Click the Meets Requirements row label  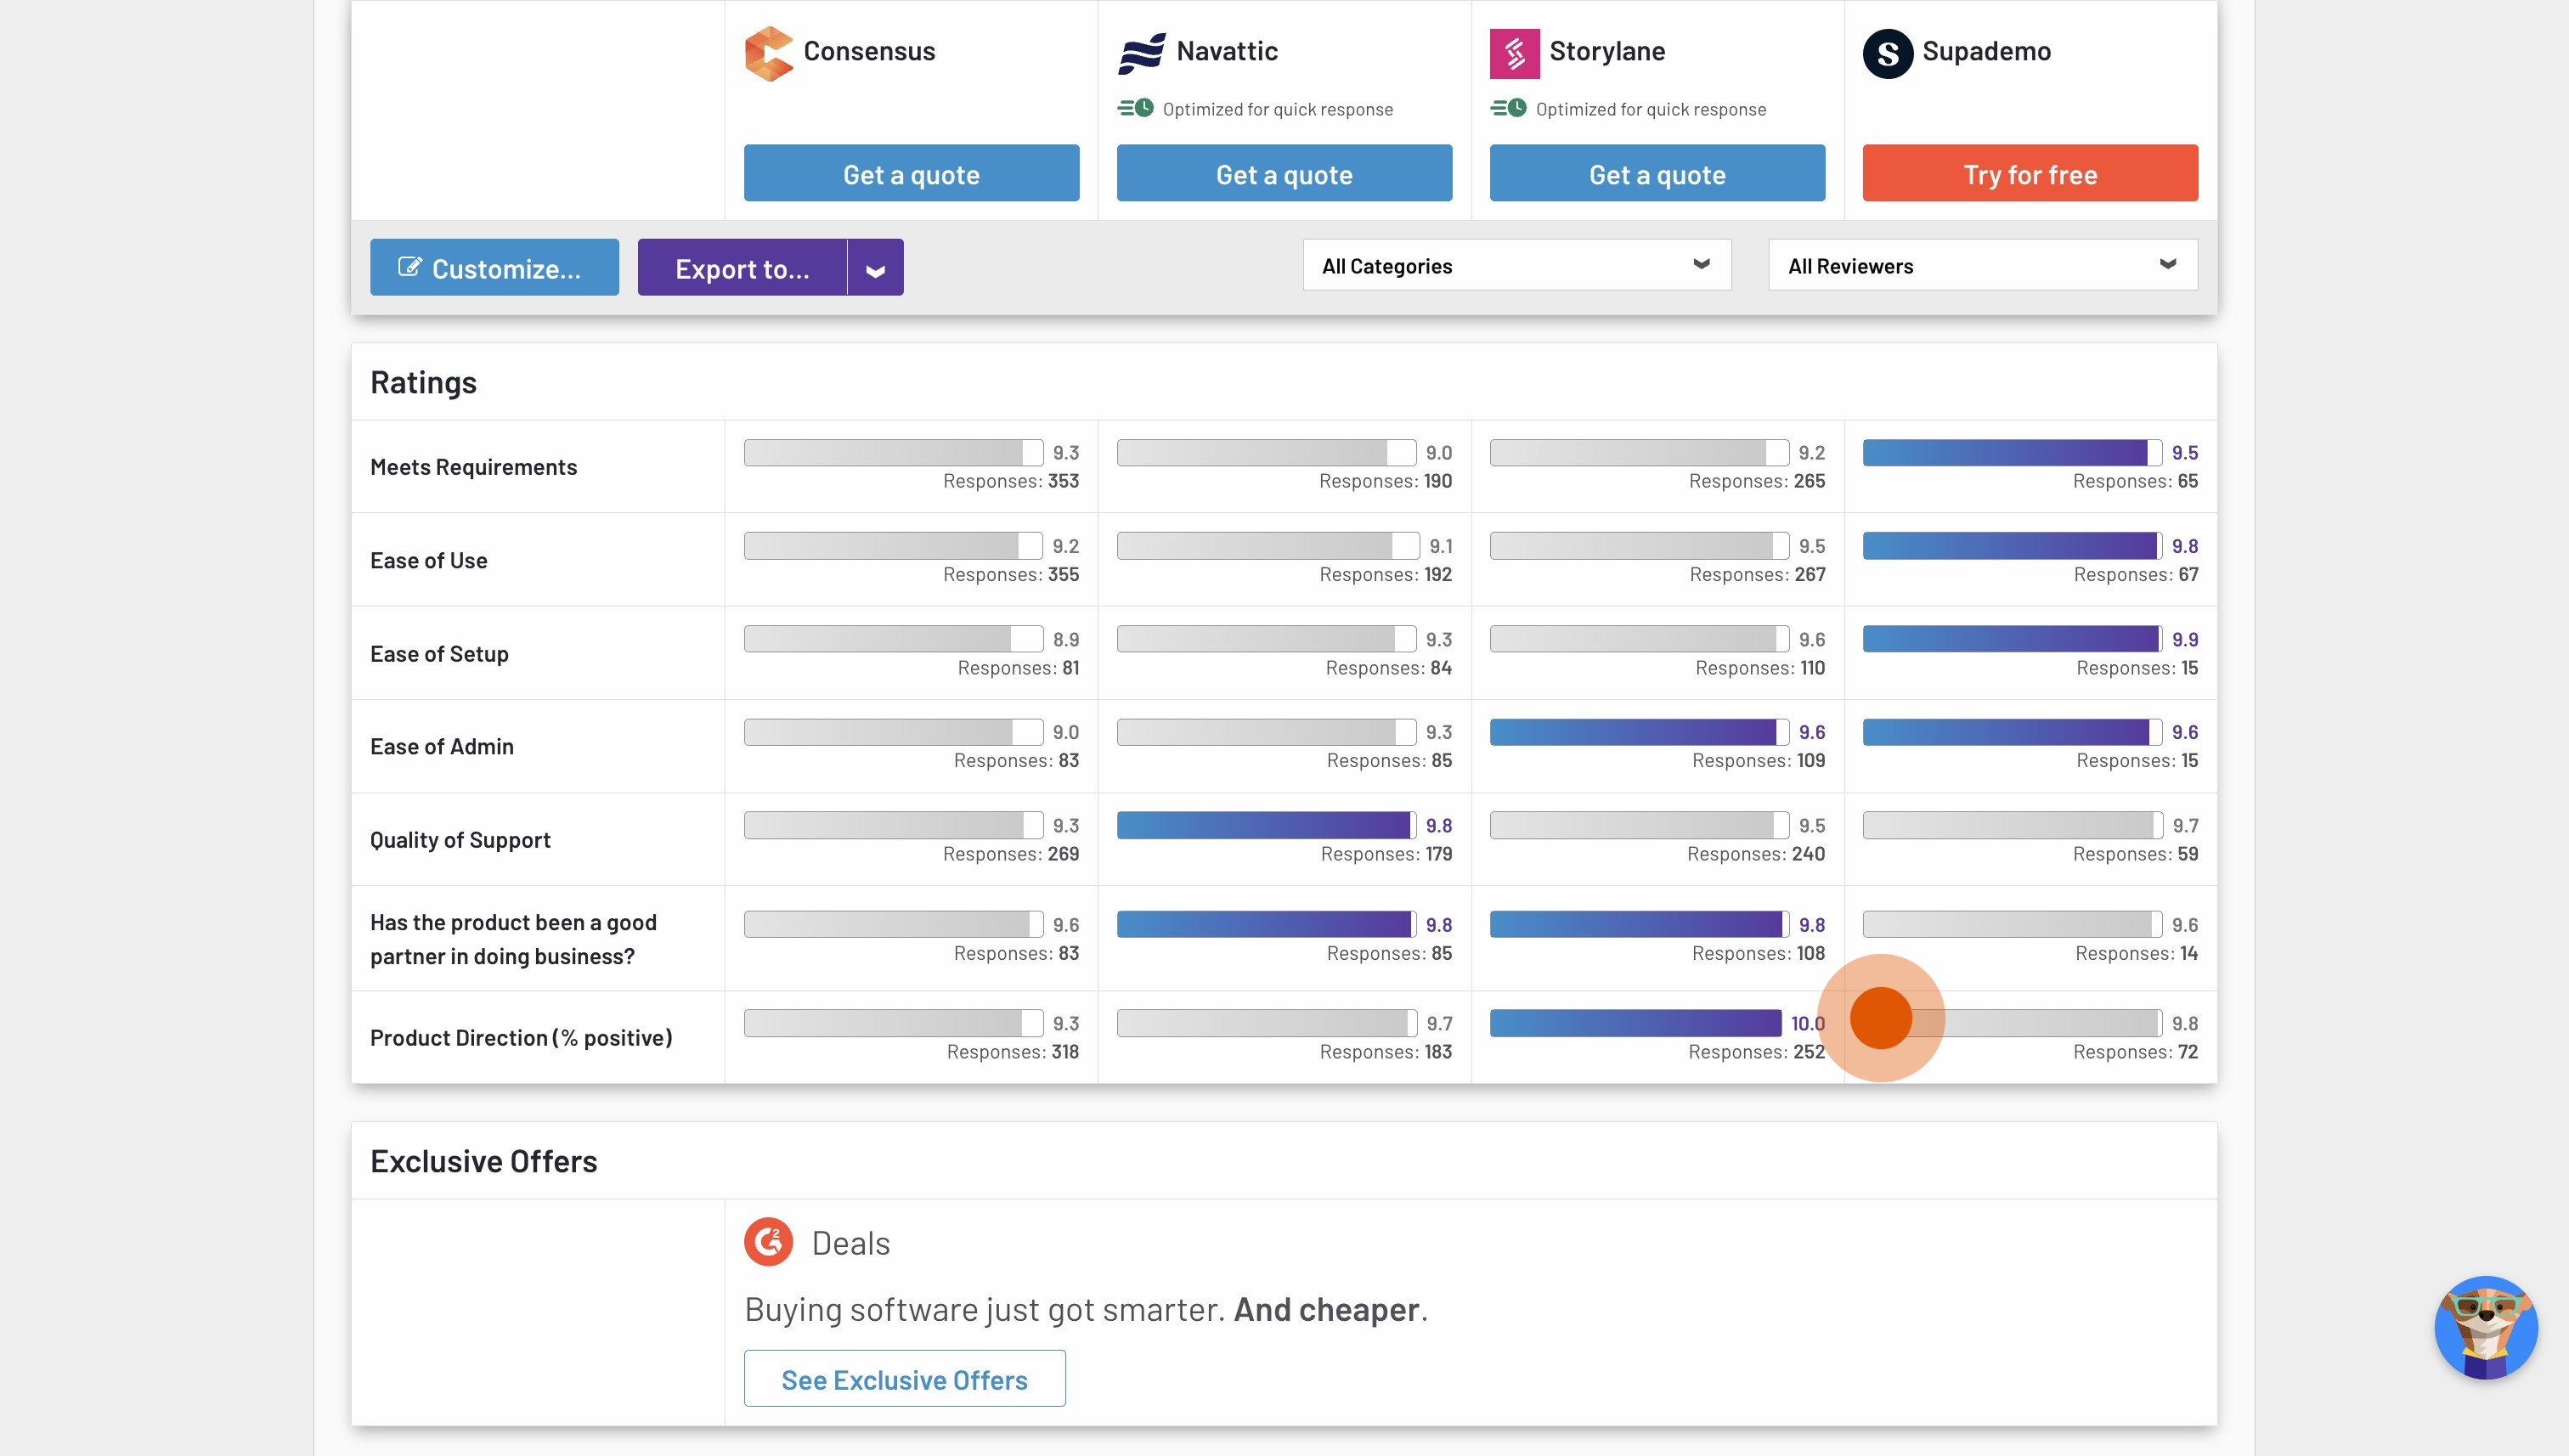point(473,467)
